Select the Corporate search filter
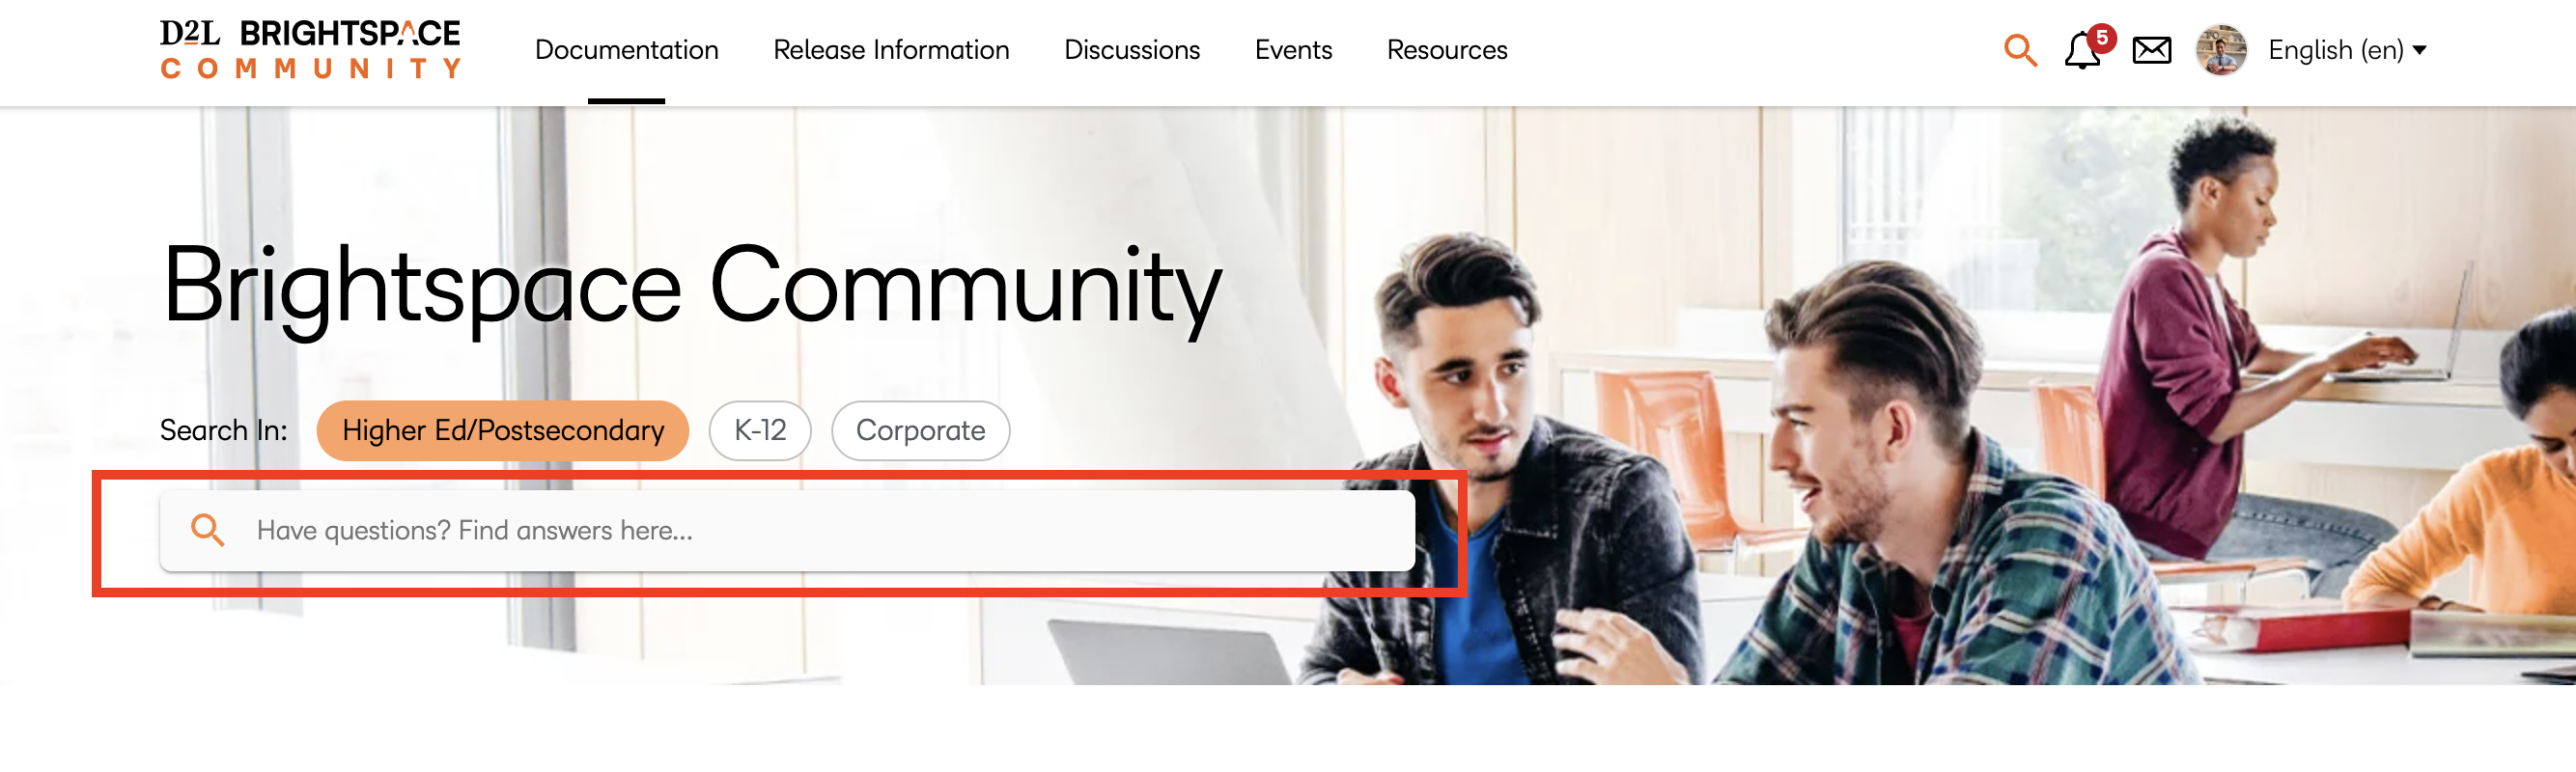 pos(920,431)
